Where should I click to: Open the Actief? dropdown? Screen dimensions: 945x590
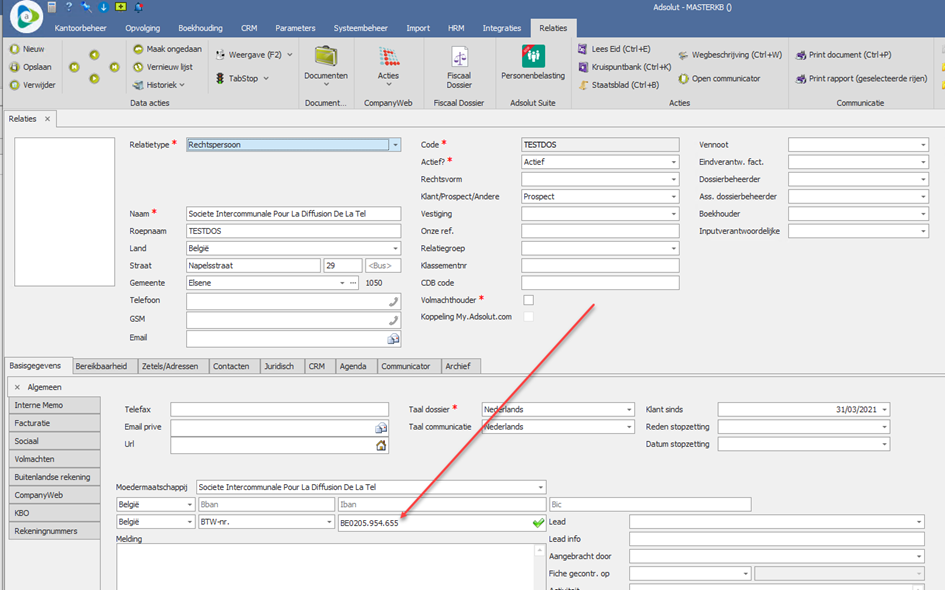673,162
